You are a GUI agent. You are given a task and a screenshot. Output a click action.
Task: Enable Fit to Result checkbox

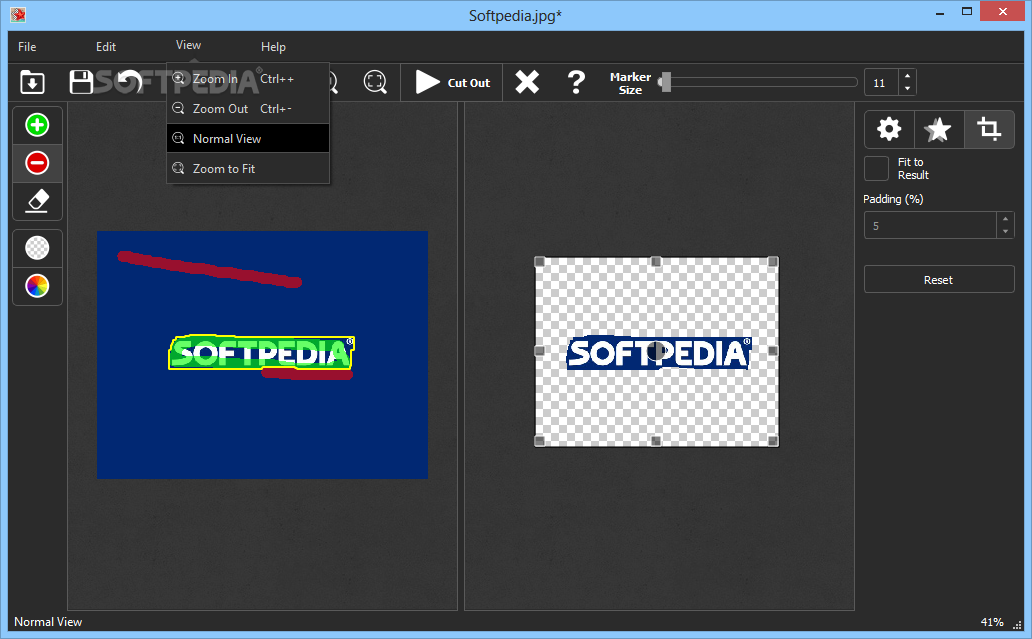click(x=876, y=168)
